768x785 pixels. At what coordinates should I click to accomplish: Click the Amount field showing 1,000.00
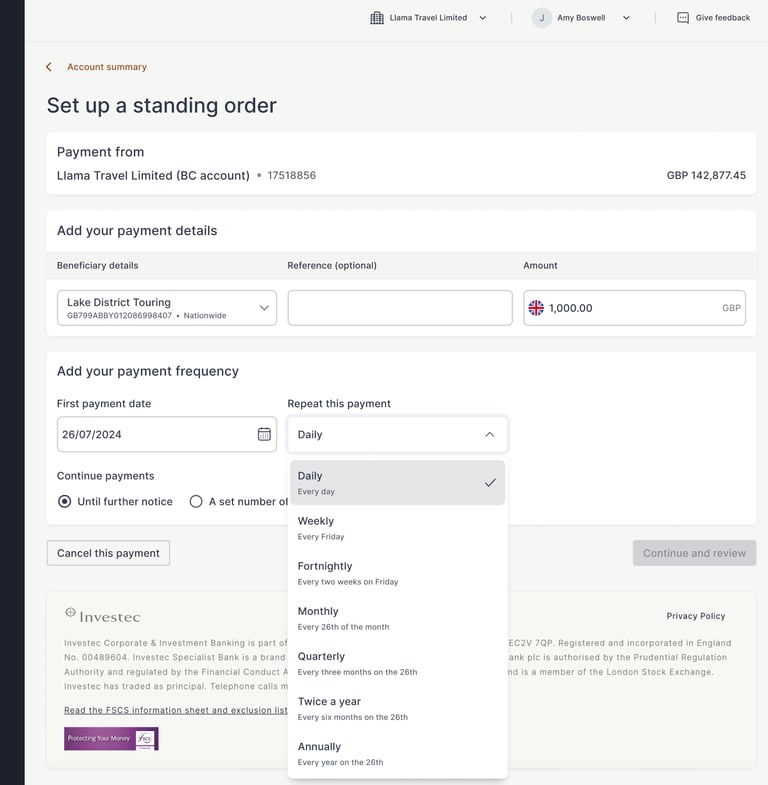click(x=632, y=308)
